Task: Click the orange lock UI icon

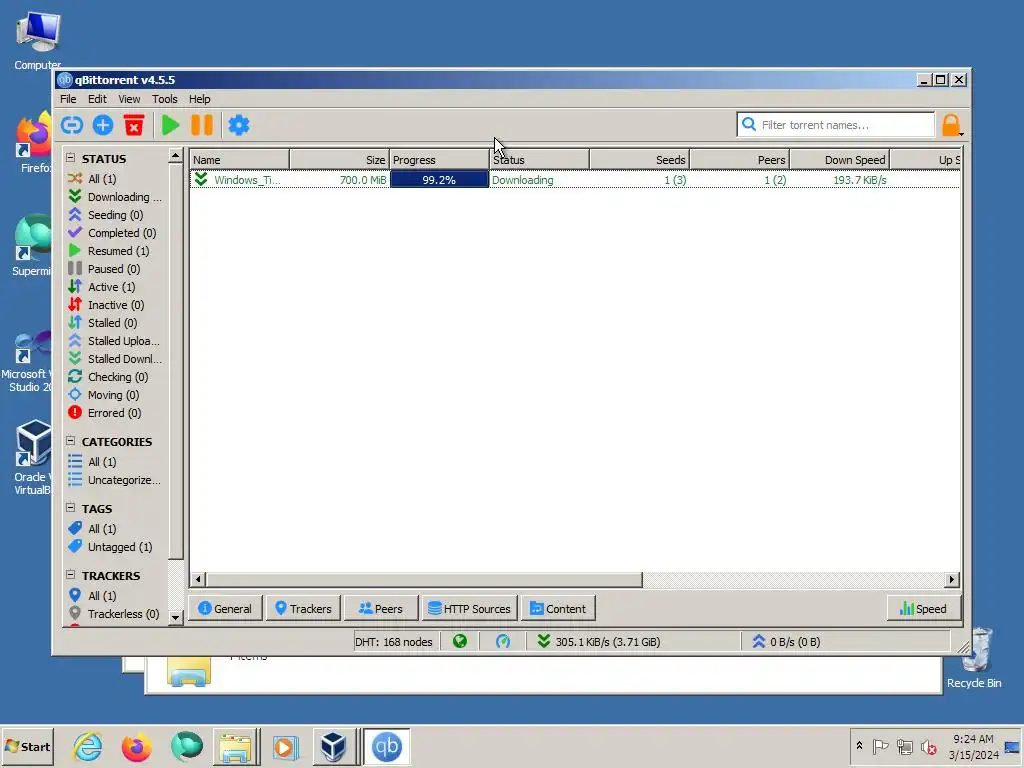Action: pyautogui.click(x=950, y=125)
